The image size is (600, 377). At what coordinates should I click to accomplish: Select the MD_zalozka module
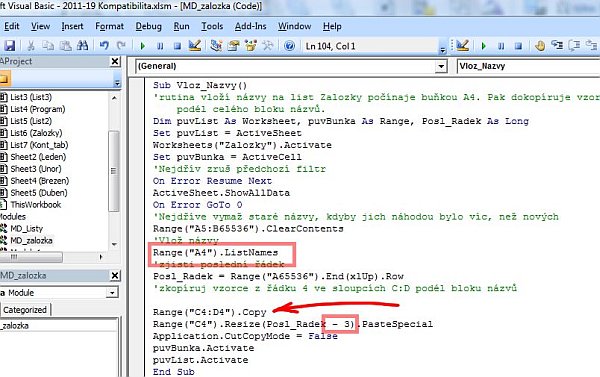pyautogui.click(x=31, y=241)
